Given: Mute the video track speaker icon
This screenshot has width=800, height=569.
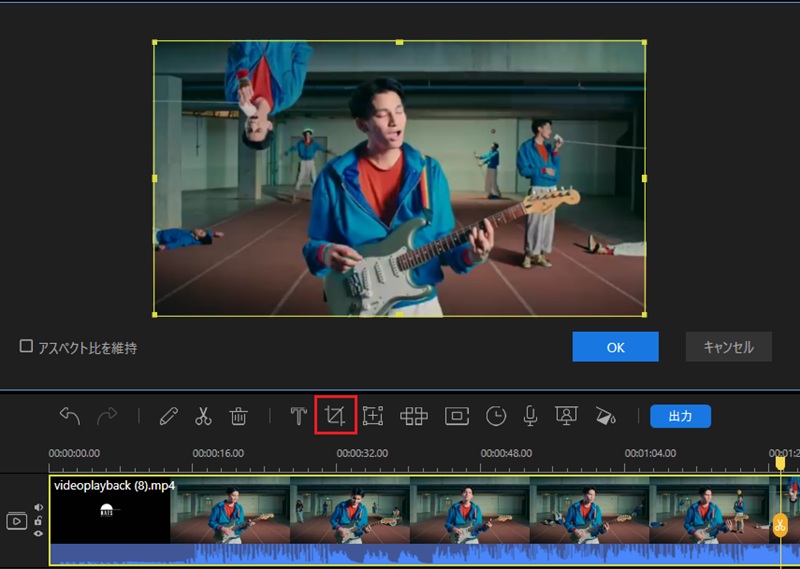Looking at the screenshot, I should coord(39,507).
